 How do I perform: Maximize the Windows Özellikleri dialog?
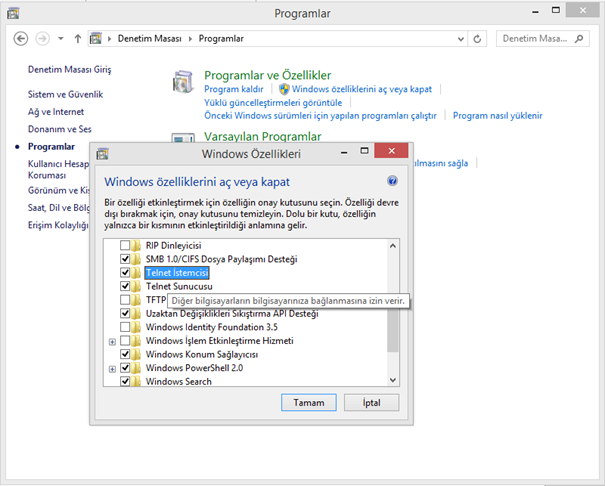[364, 151]
